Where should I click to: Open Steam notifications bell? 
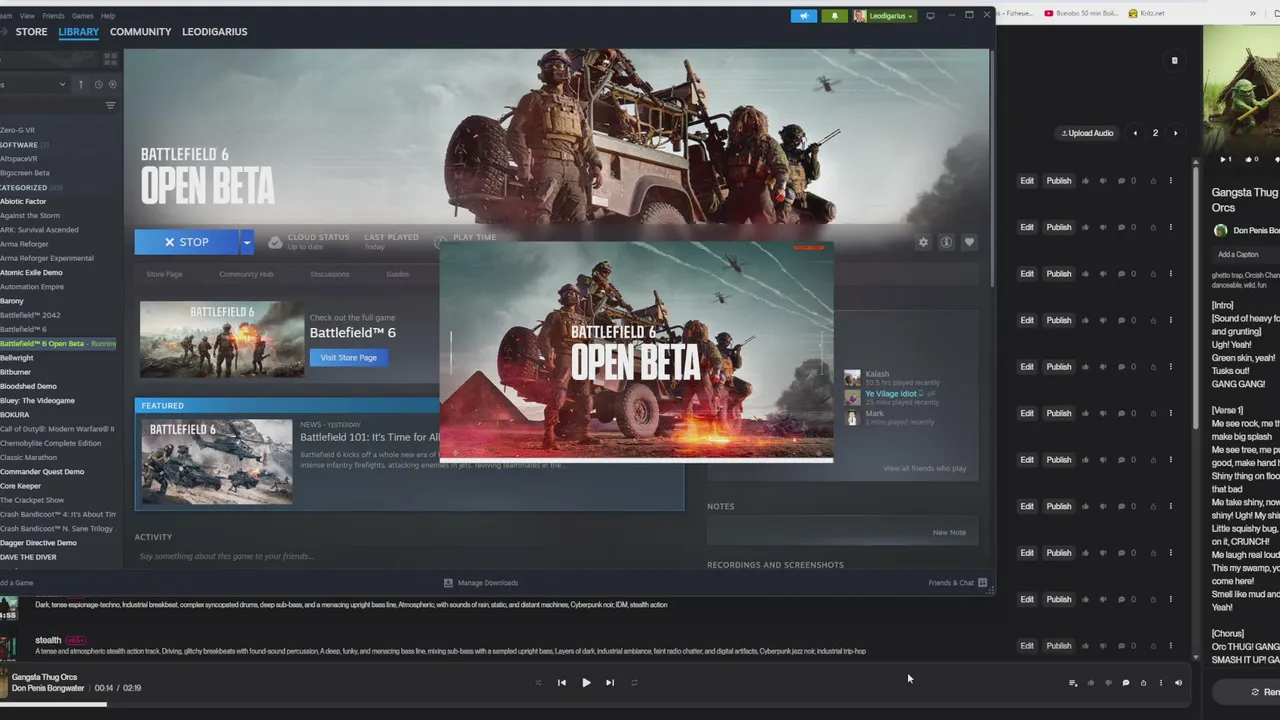[x=834, y=16]
